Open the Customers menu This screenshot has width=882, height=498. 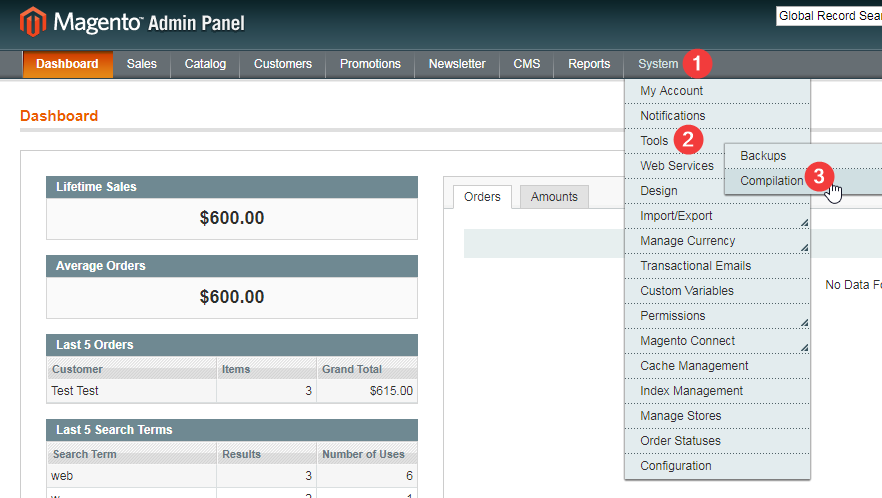point(283,64)
